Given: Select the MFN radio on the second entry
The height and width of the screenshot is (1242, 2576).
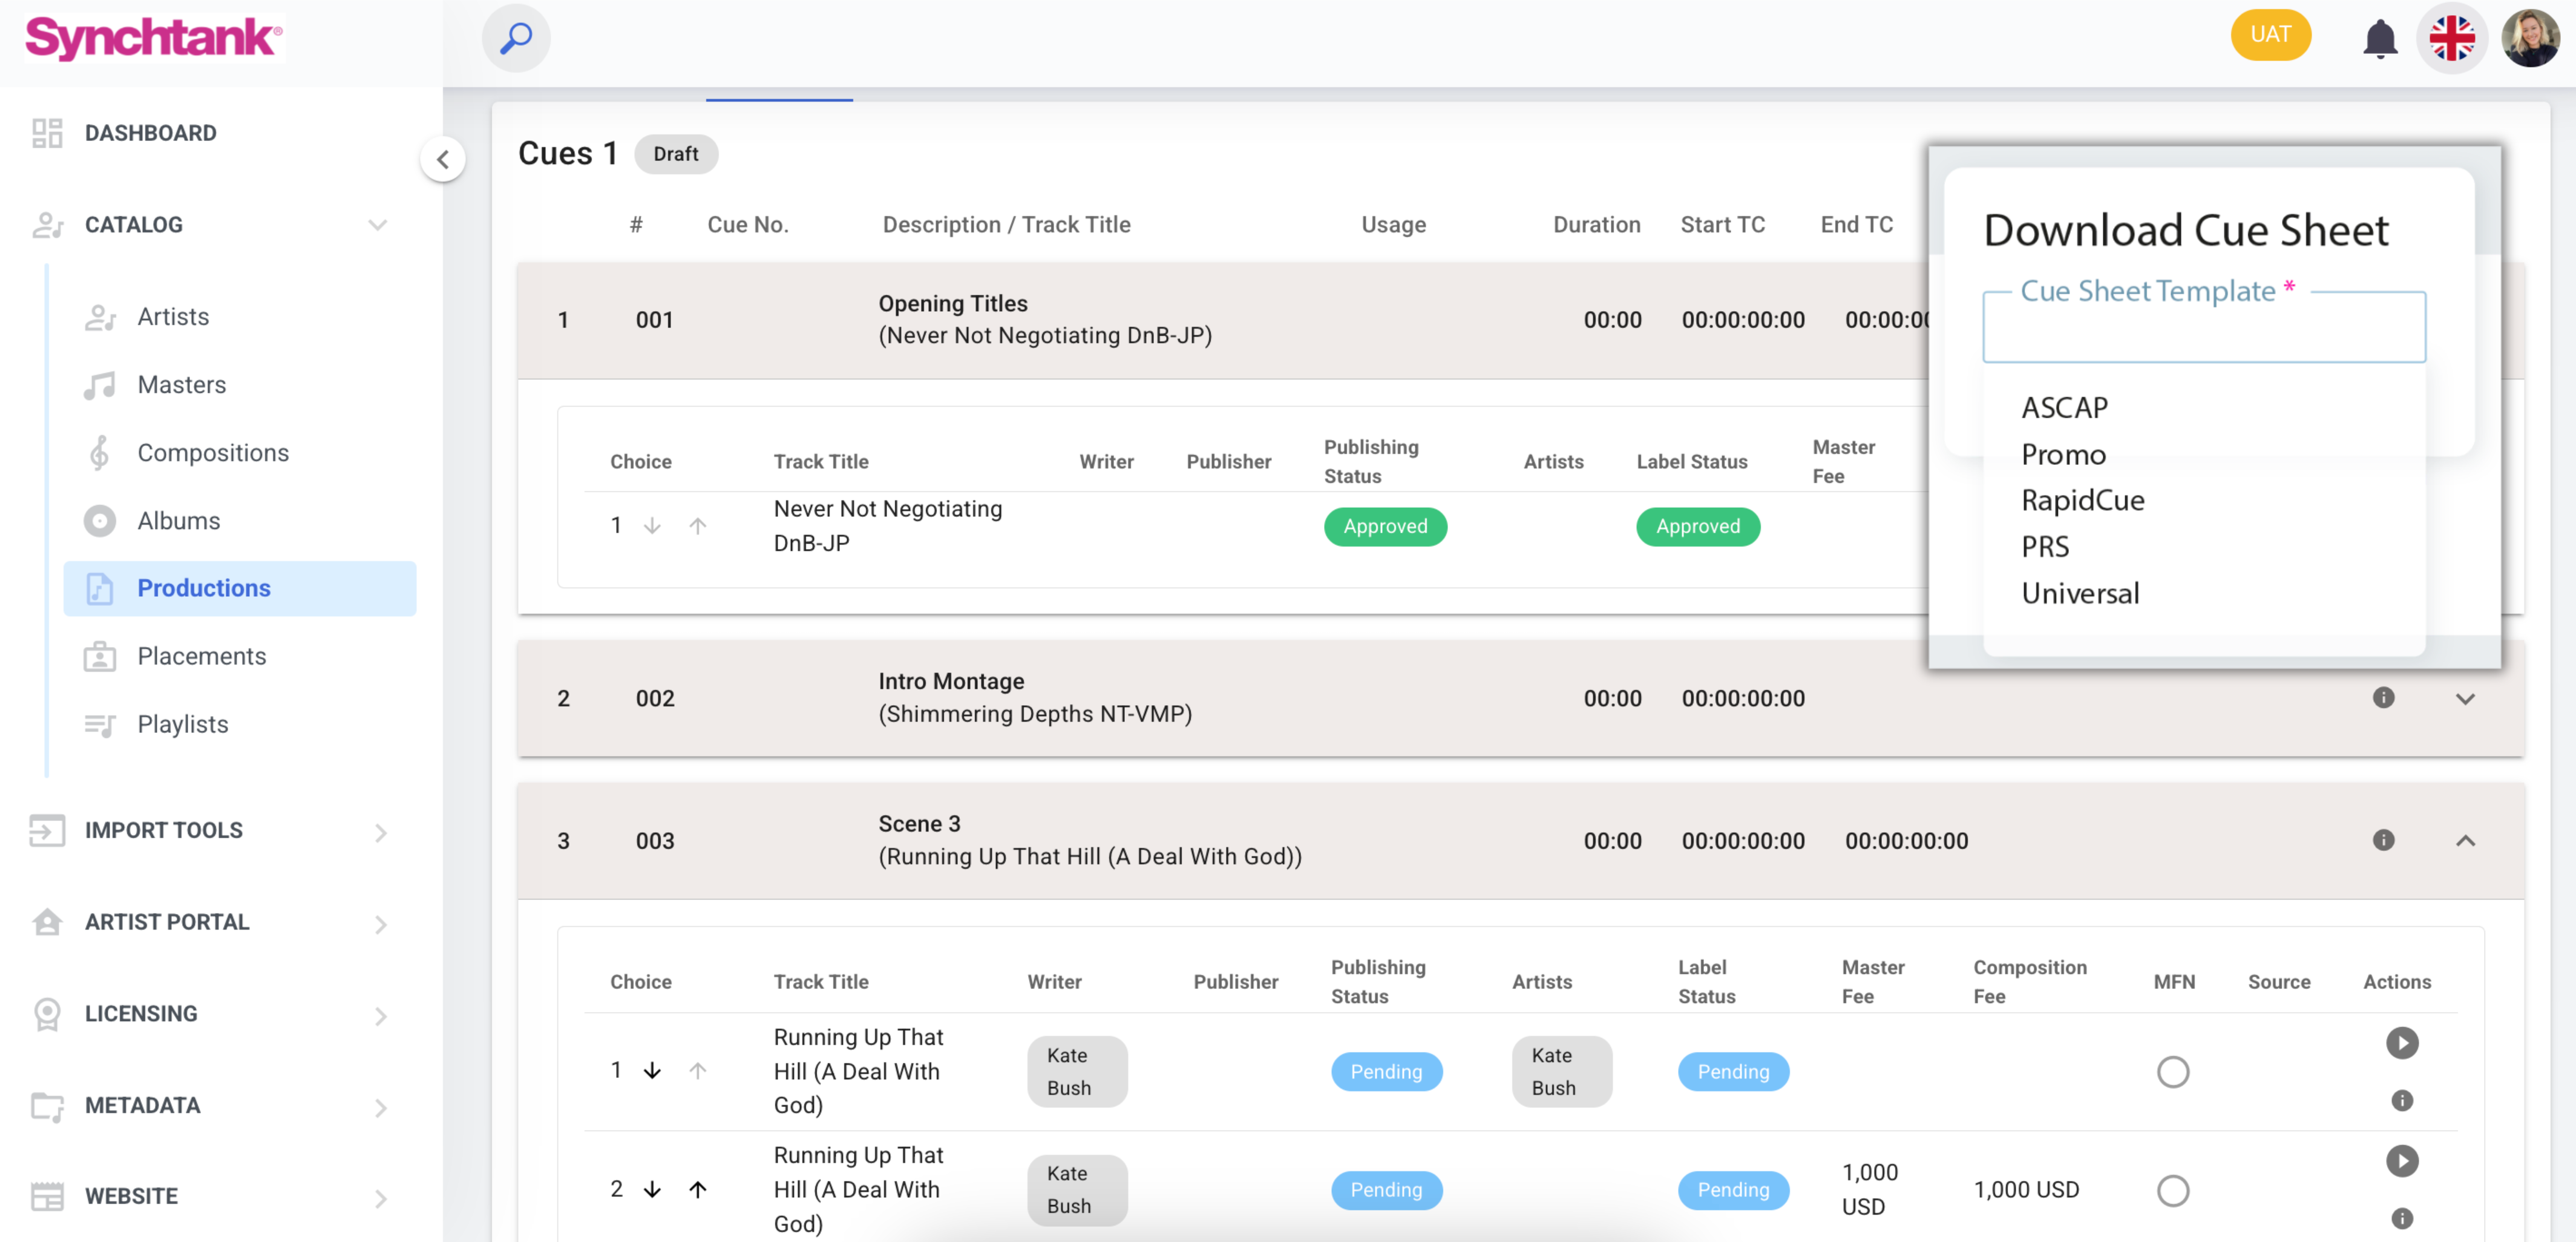Looking at the screenshot, I should [x=2172, y=1190].
